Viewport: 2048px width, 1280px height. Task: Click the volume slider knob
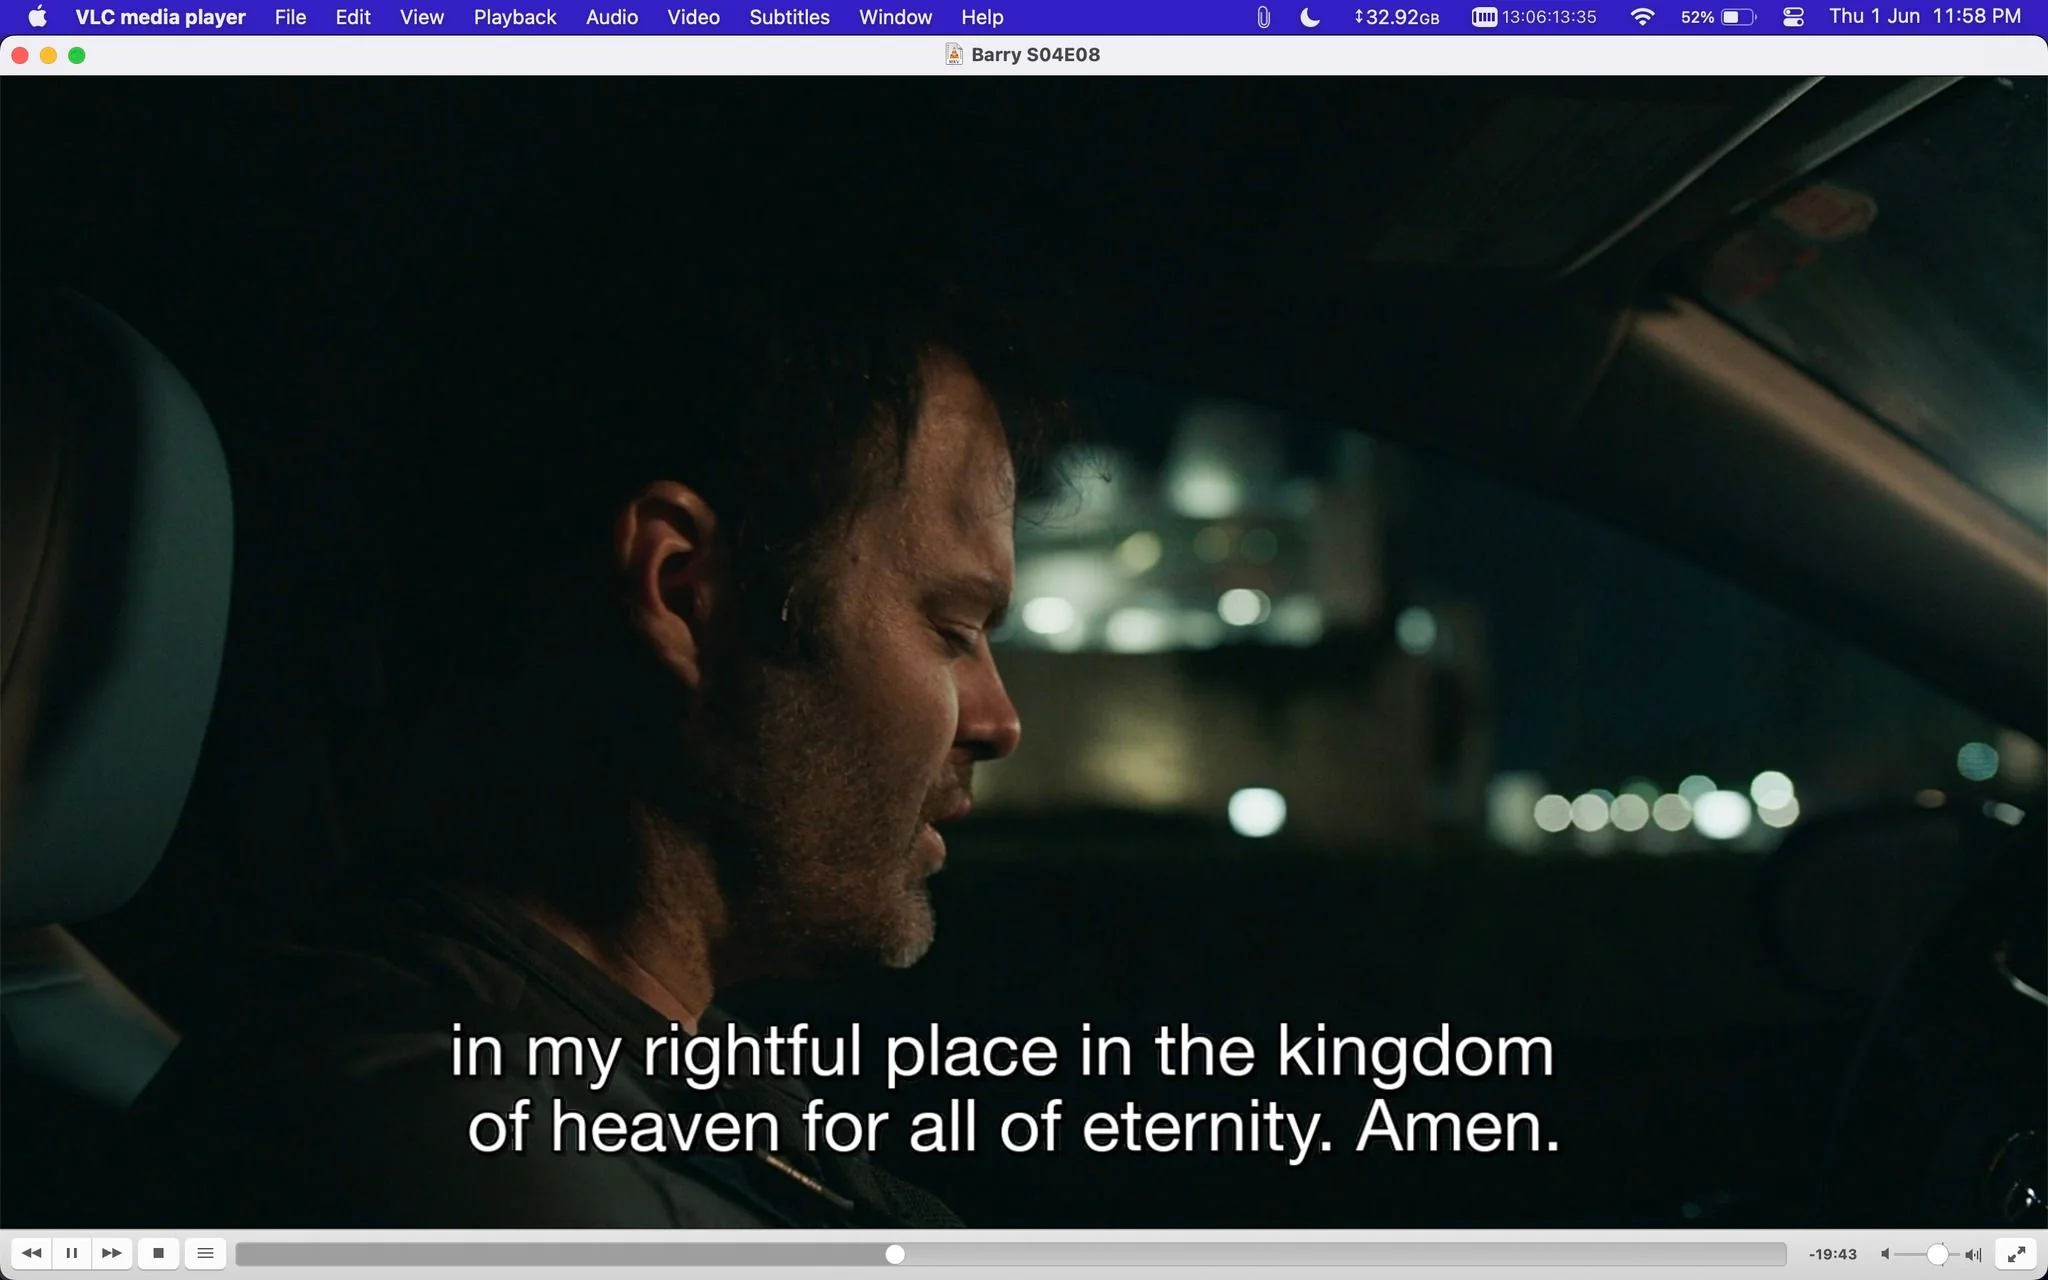1937,1254
